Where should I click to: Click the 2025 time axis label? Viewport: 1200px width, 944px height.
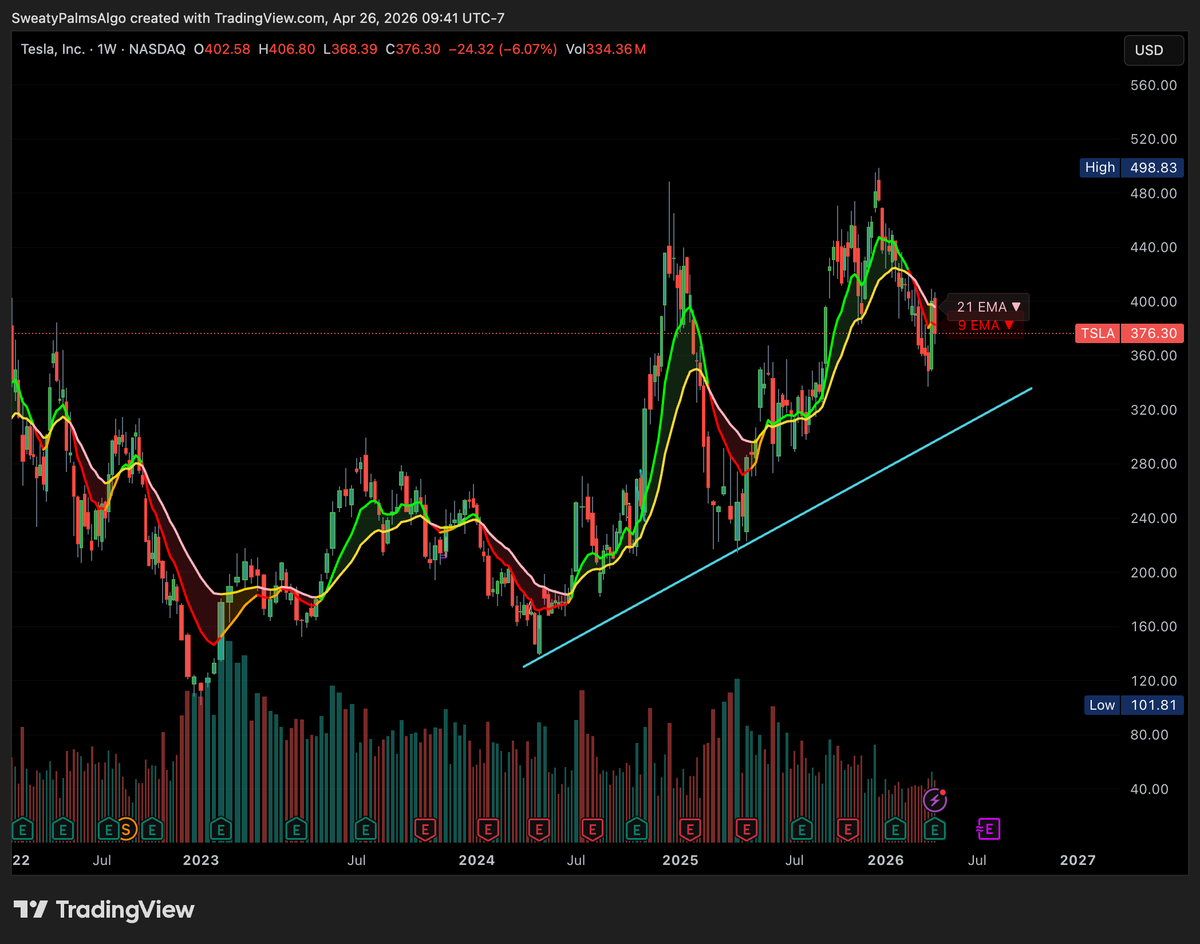680,860
